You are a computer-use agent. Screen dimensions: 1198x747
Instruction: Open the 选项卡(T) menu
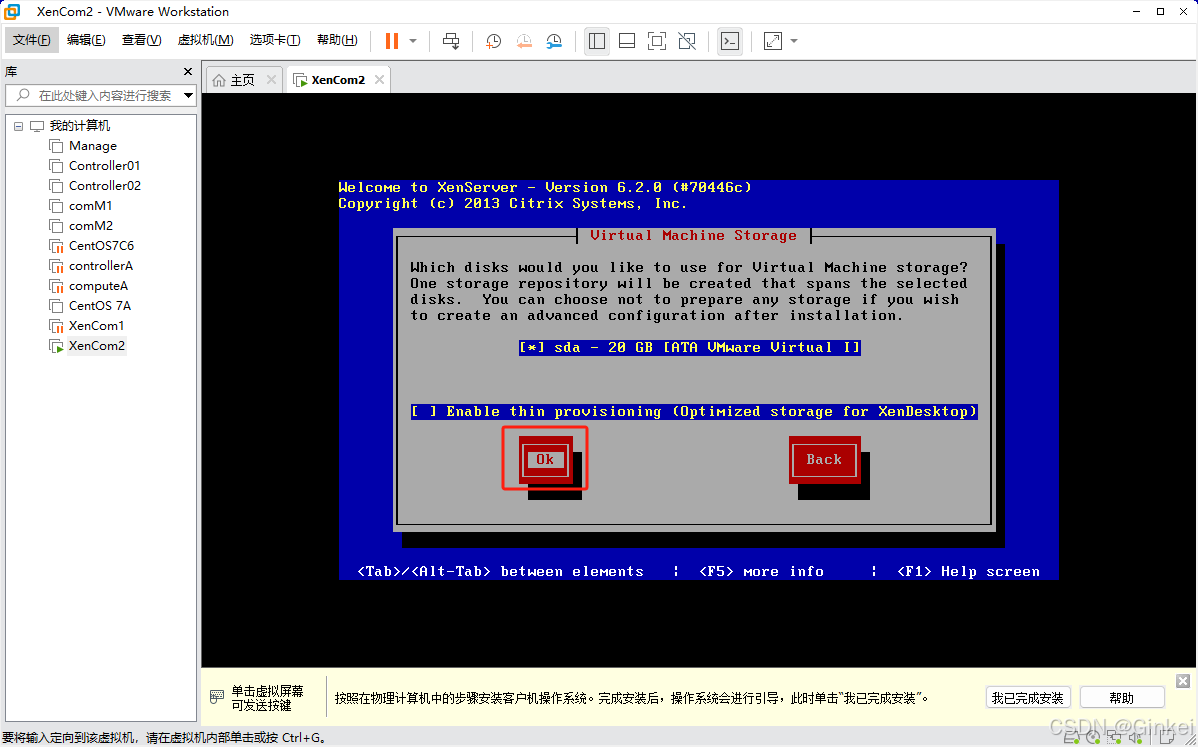pos(275,40)
